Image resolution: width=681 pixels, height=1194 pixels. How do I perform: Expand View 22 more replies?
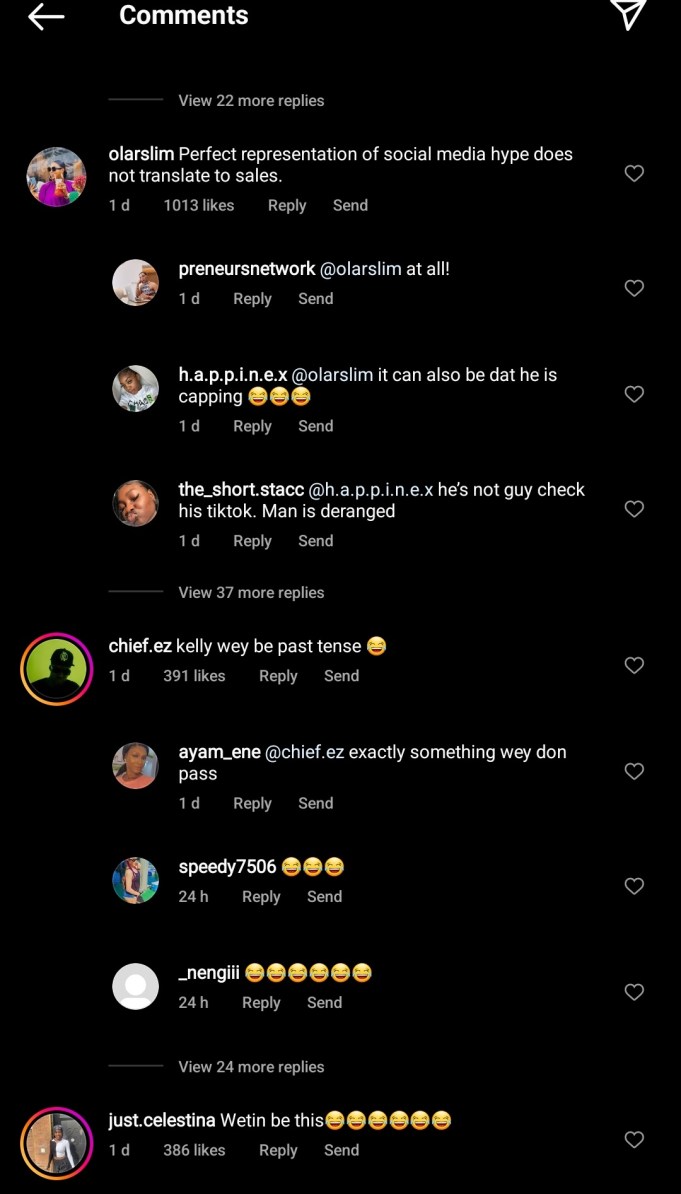tap(251, 100)
